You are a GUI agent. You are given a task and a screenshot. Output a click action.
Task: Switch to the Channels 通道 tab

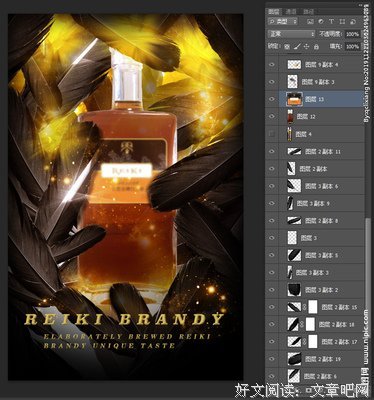[x=291, y=12]
